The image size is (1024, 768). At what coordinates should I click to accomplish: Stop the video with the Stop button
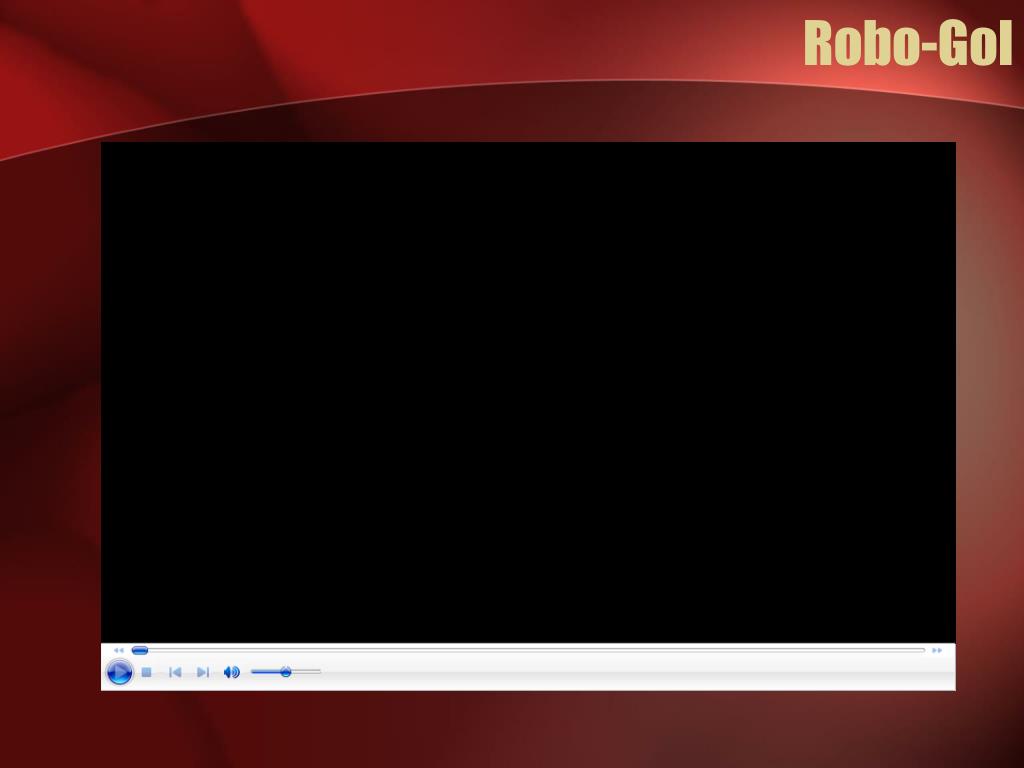147,672
